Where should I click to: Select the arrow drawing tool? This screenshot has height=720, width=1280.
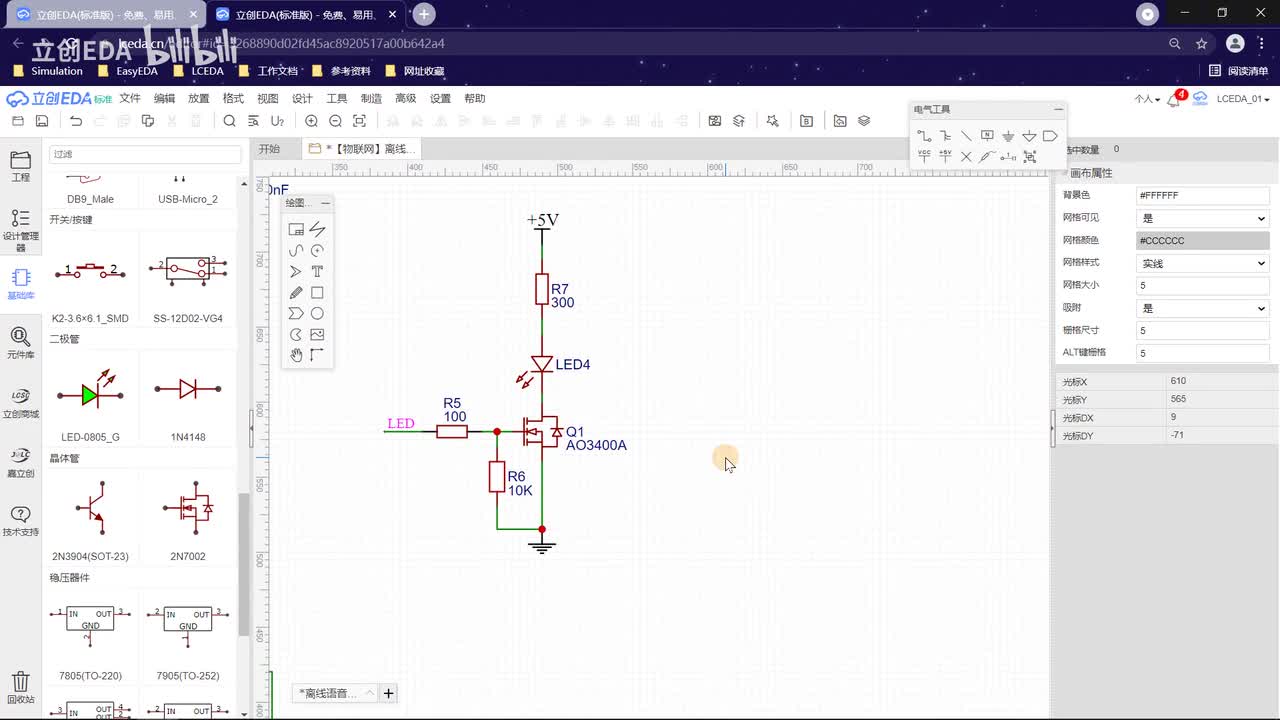click(x=296, y=271)
